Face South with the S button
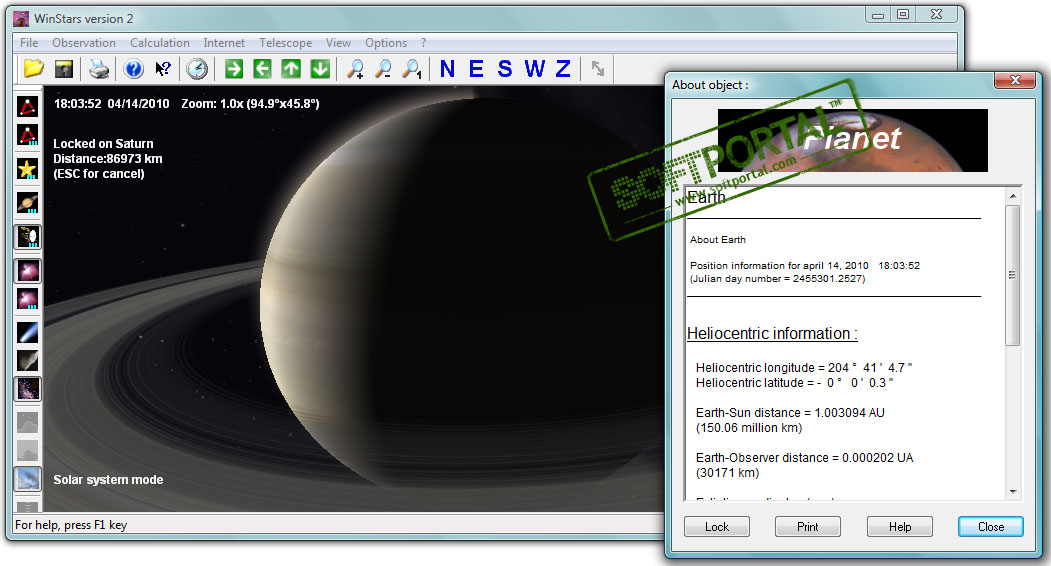1051x566 pixels. [505, 68]
